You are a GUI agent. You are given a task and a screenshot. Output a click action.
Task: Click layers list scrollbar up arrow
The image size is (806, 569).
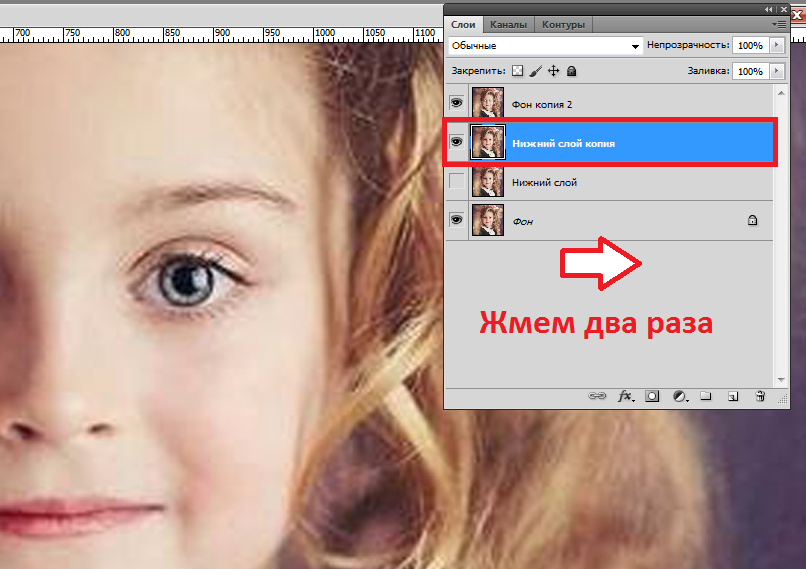(781, 93)
